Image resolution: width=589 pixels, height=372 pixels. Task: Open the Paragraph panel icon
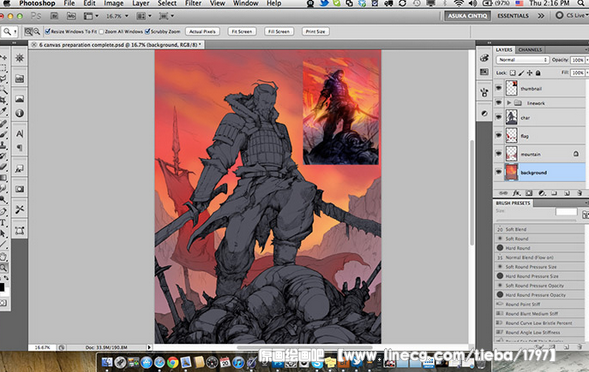click(x=20, y=148)
